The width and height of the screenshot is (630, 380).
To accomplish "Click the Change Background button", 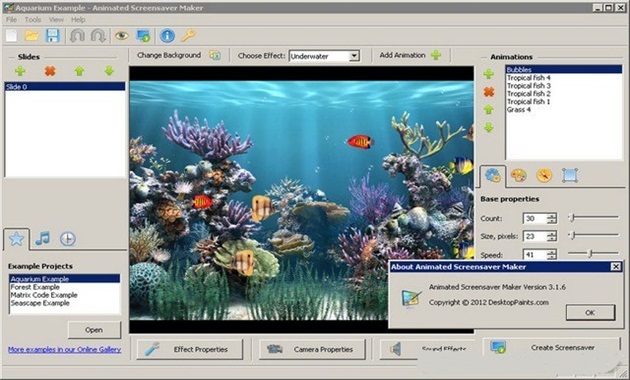I will (x=169, y=55).
